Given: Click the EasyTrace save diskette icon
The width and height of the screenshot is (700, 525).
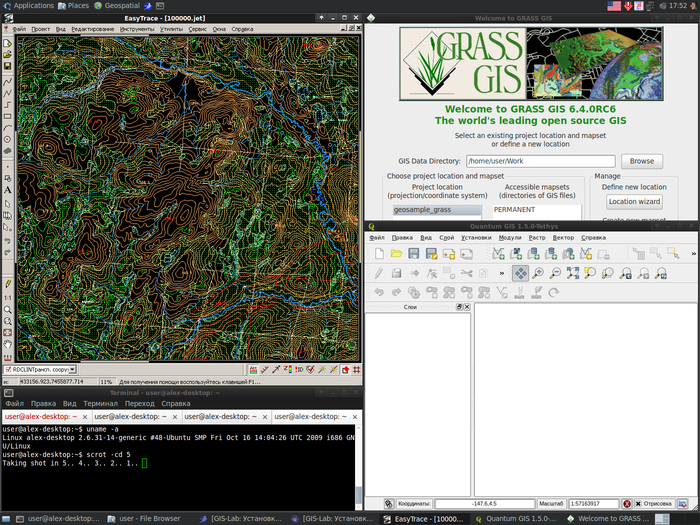Looking at the screenshot, I should pyautogui.click(x=8, y=67).
